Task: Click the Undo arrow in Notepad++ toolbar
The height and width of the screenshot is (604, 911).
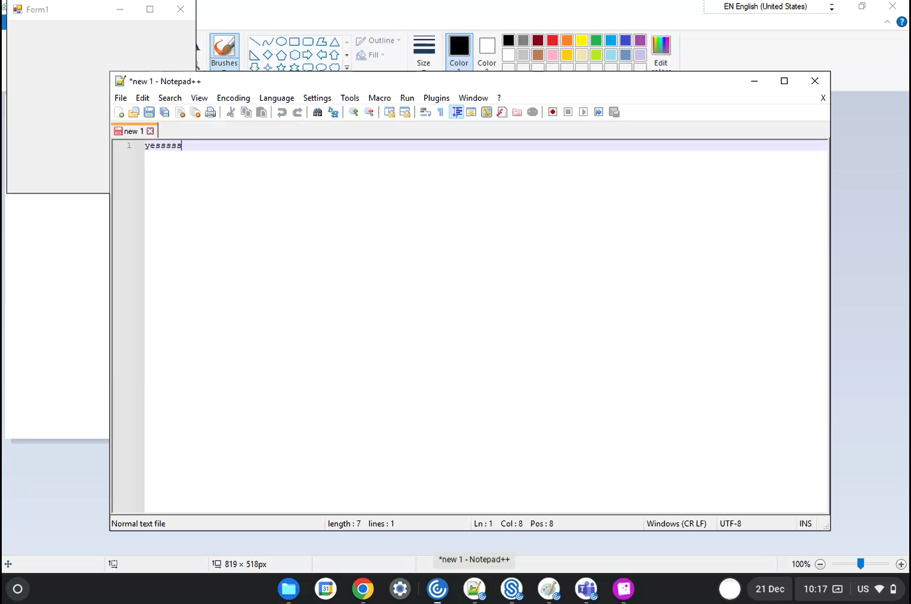Action: 282,113
